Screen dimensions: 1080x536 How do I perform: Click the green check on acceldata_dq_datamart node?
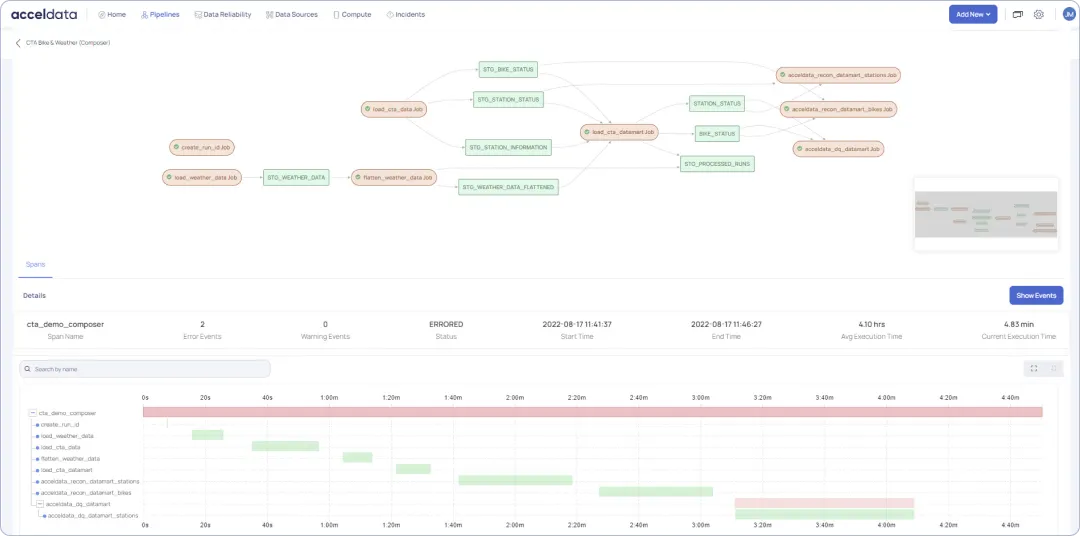(800, 149)
